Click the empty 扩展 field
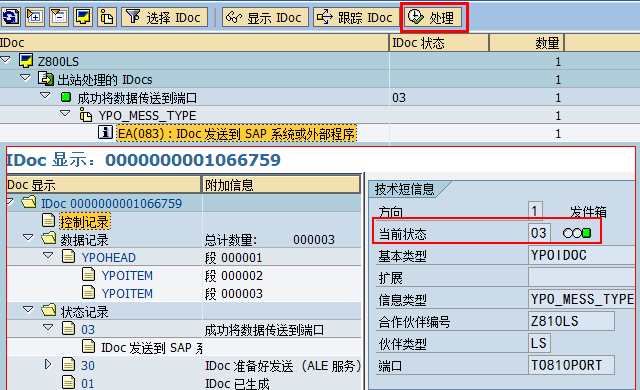The image size is (640, 390). (581, 277)
